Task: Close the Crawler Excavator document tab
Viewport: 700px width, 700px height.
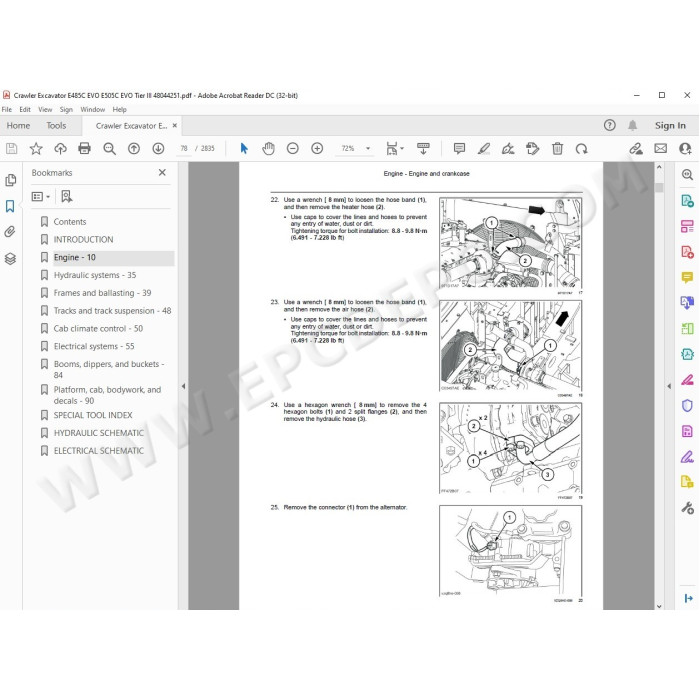Action: point(175,125)
